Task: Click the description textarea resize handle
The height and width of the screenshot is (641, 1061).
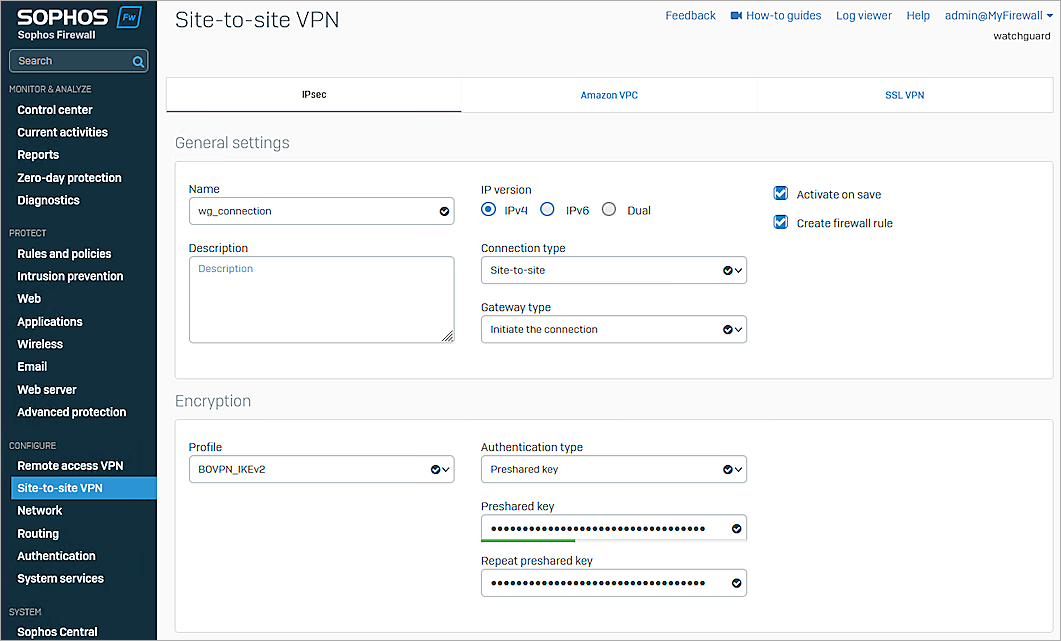Action: point(447,337)
